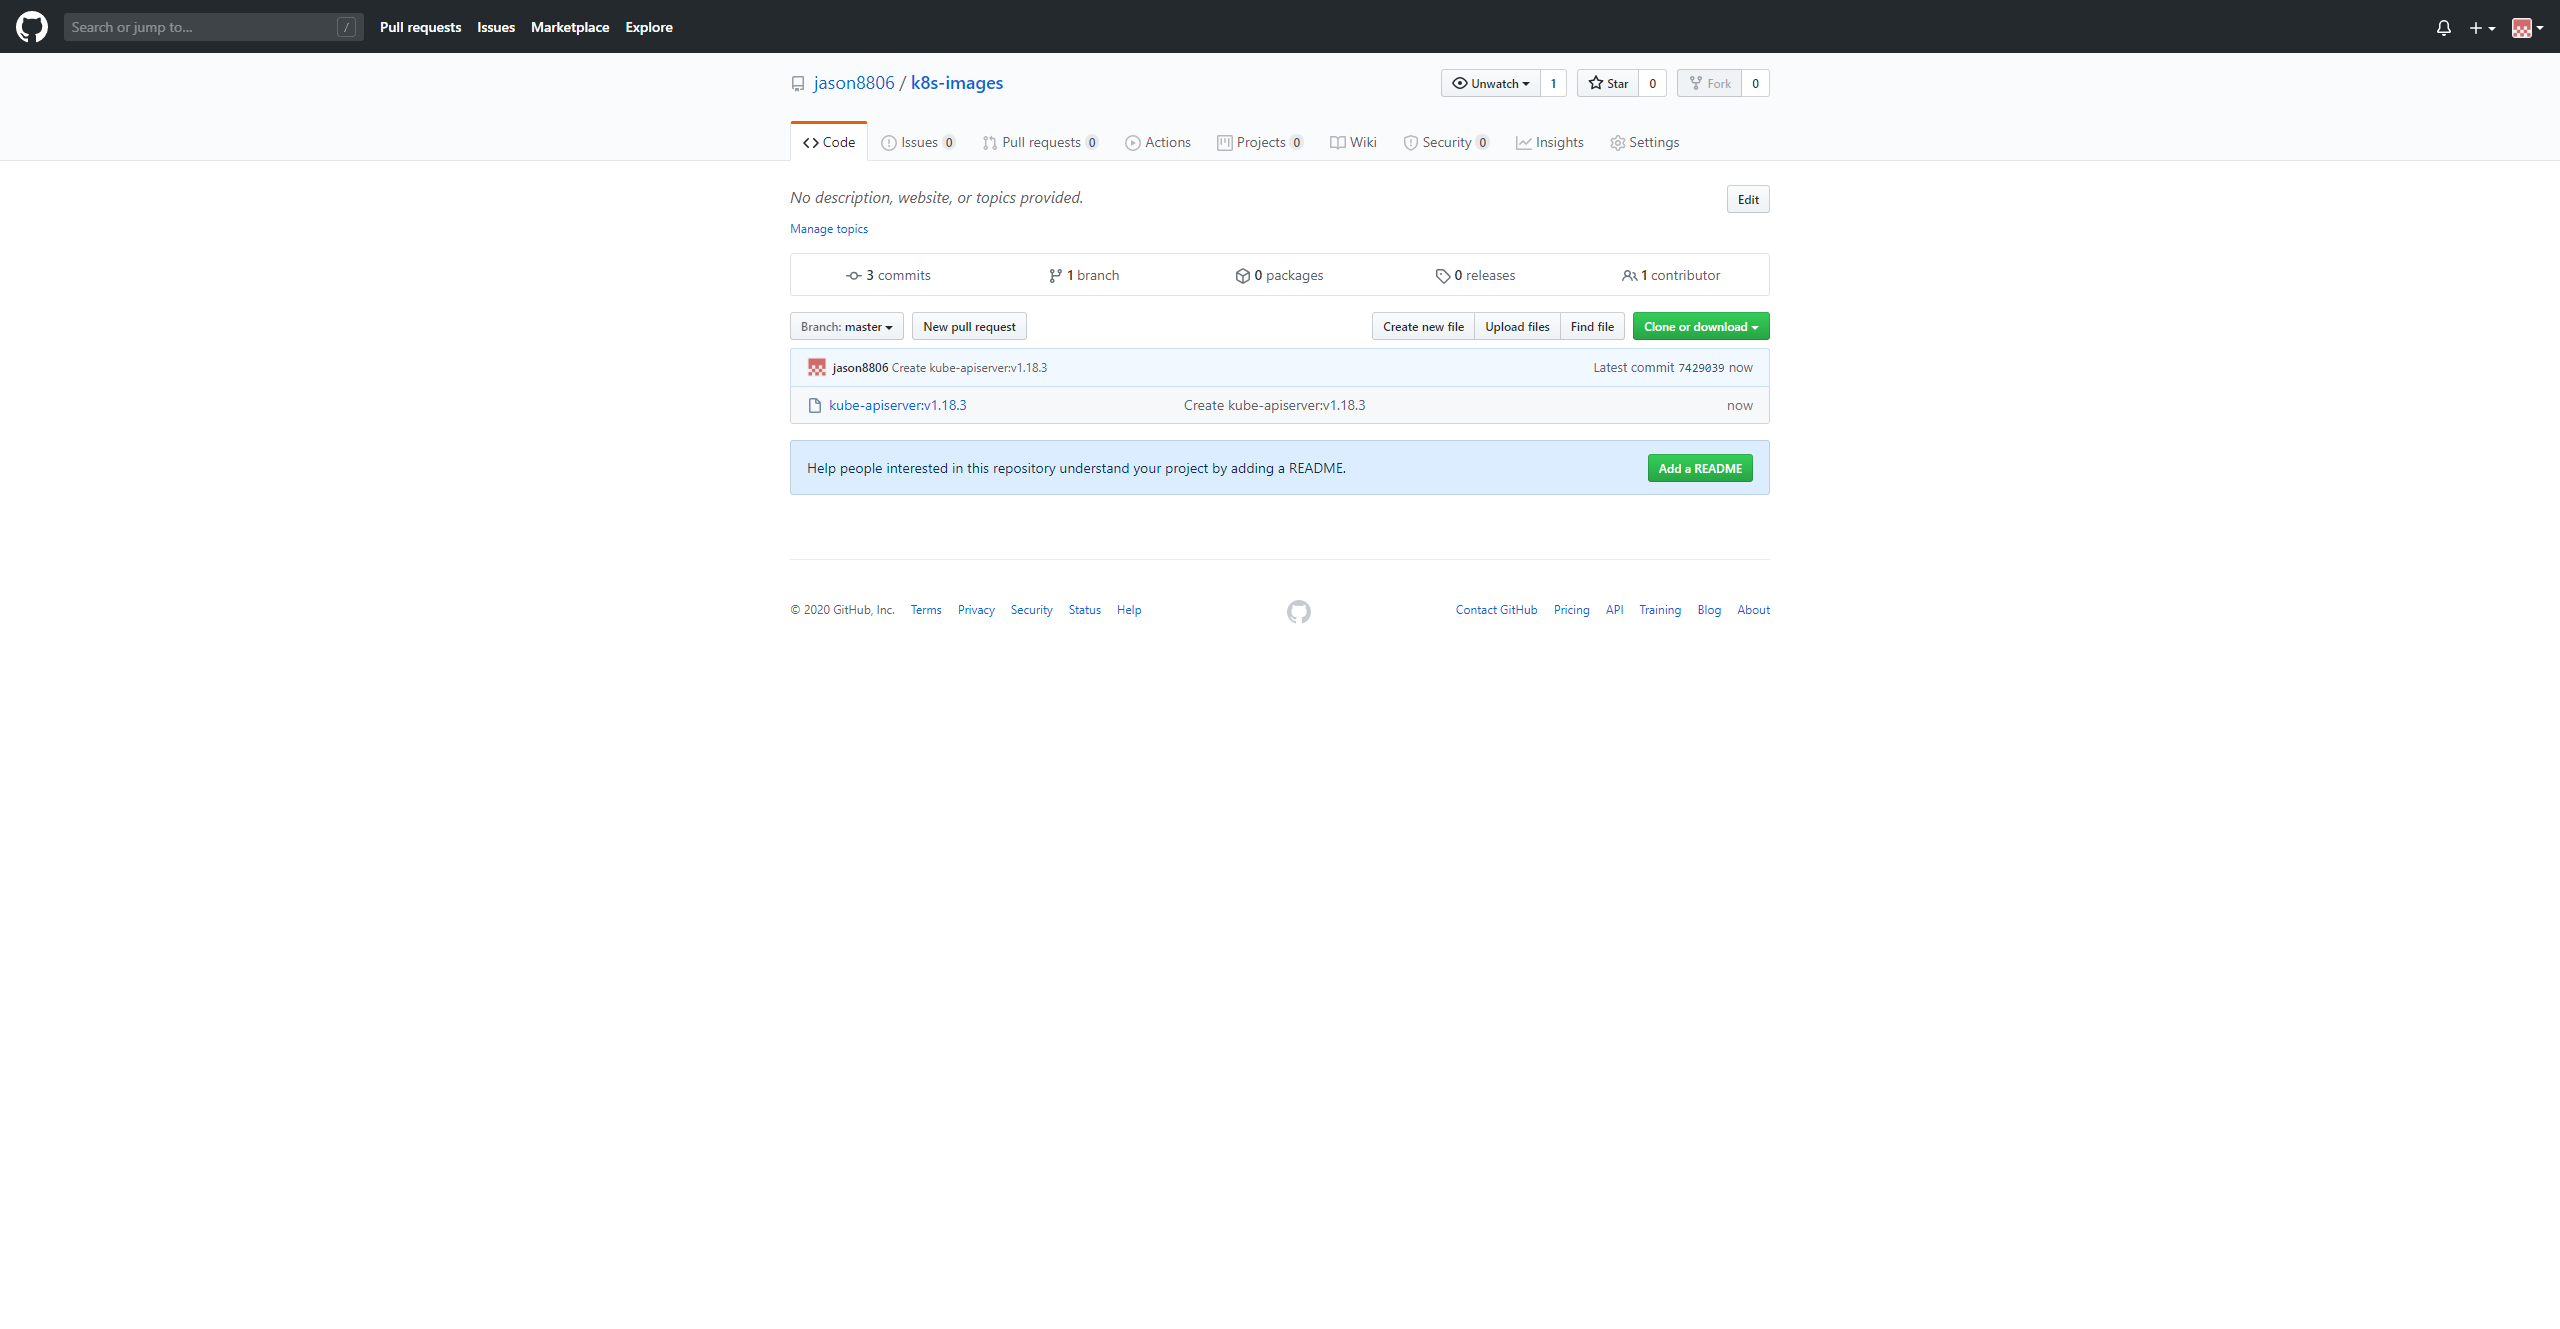Switch to the Projects tab
The width and height of the screenshot is (2560, 1329).
point(1260,142)
